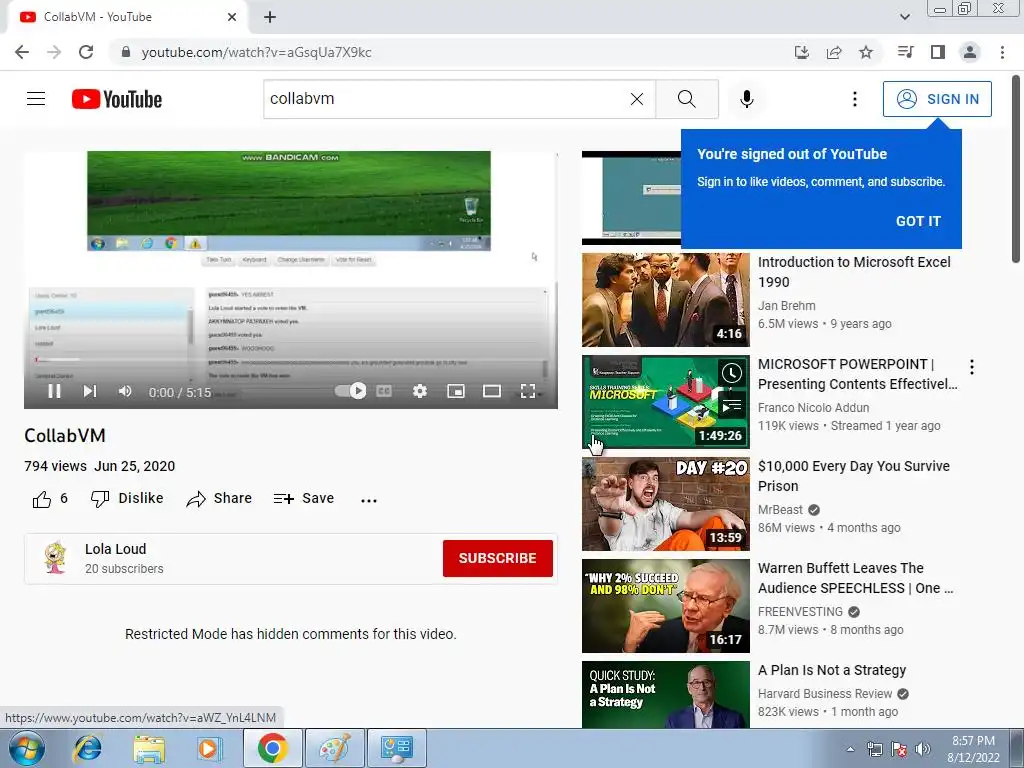Viewport: 1024px width, 768px height.
Task: Open A Plan Is Not a Strategy video
Action: click(832, 670)
